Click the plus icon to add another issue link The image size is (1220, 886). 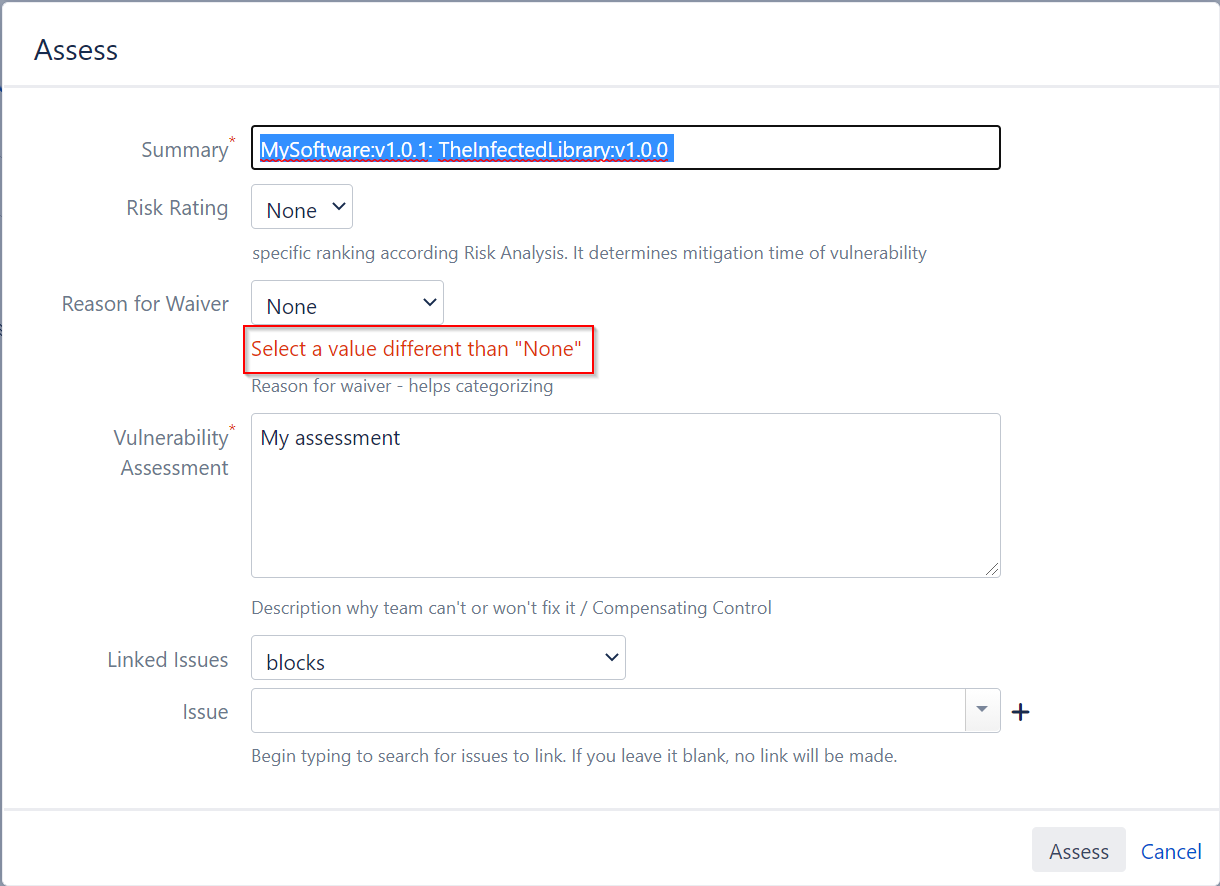[x=1020, y=711]
